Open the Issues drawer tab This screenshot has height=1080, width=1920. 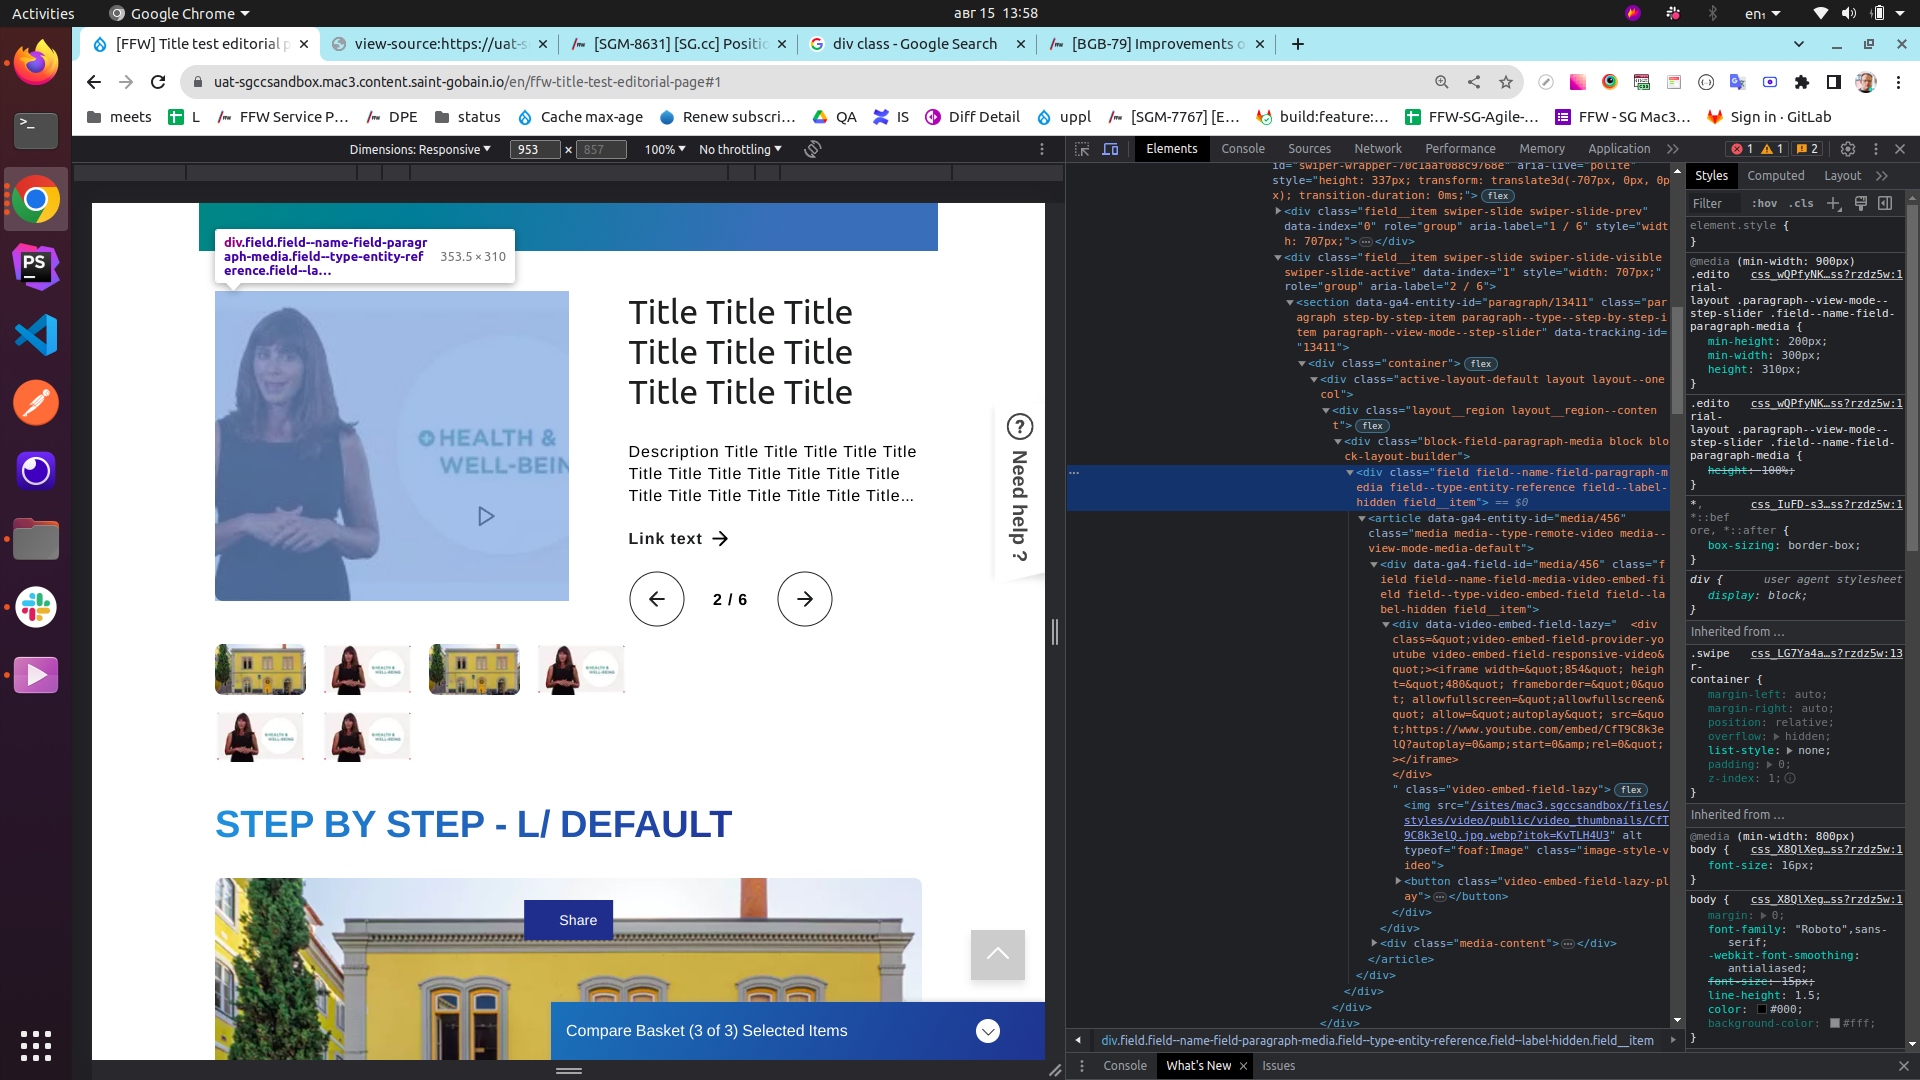point(1278,1066)
